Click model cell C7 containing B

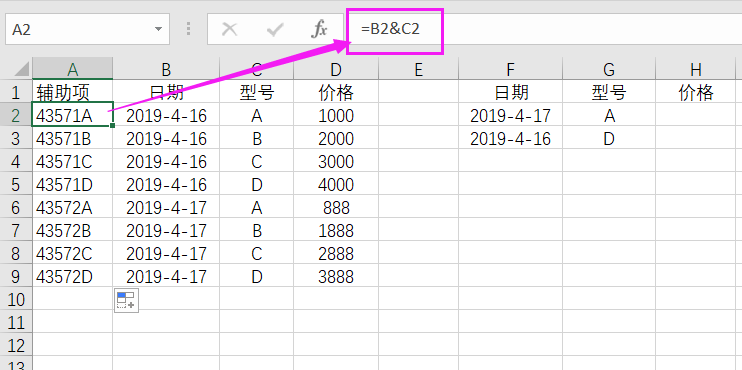tap(256, 230)
